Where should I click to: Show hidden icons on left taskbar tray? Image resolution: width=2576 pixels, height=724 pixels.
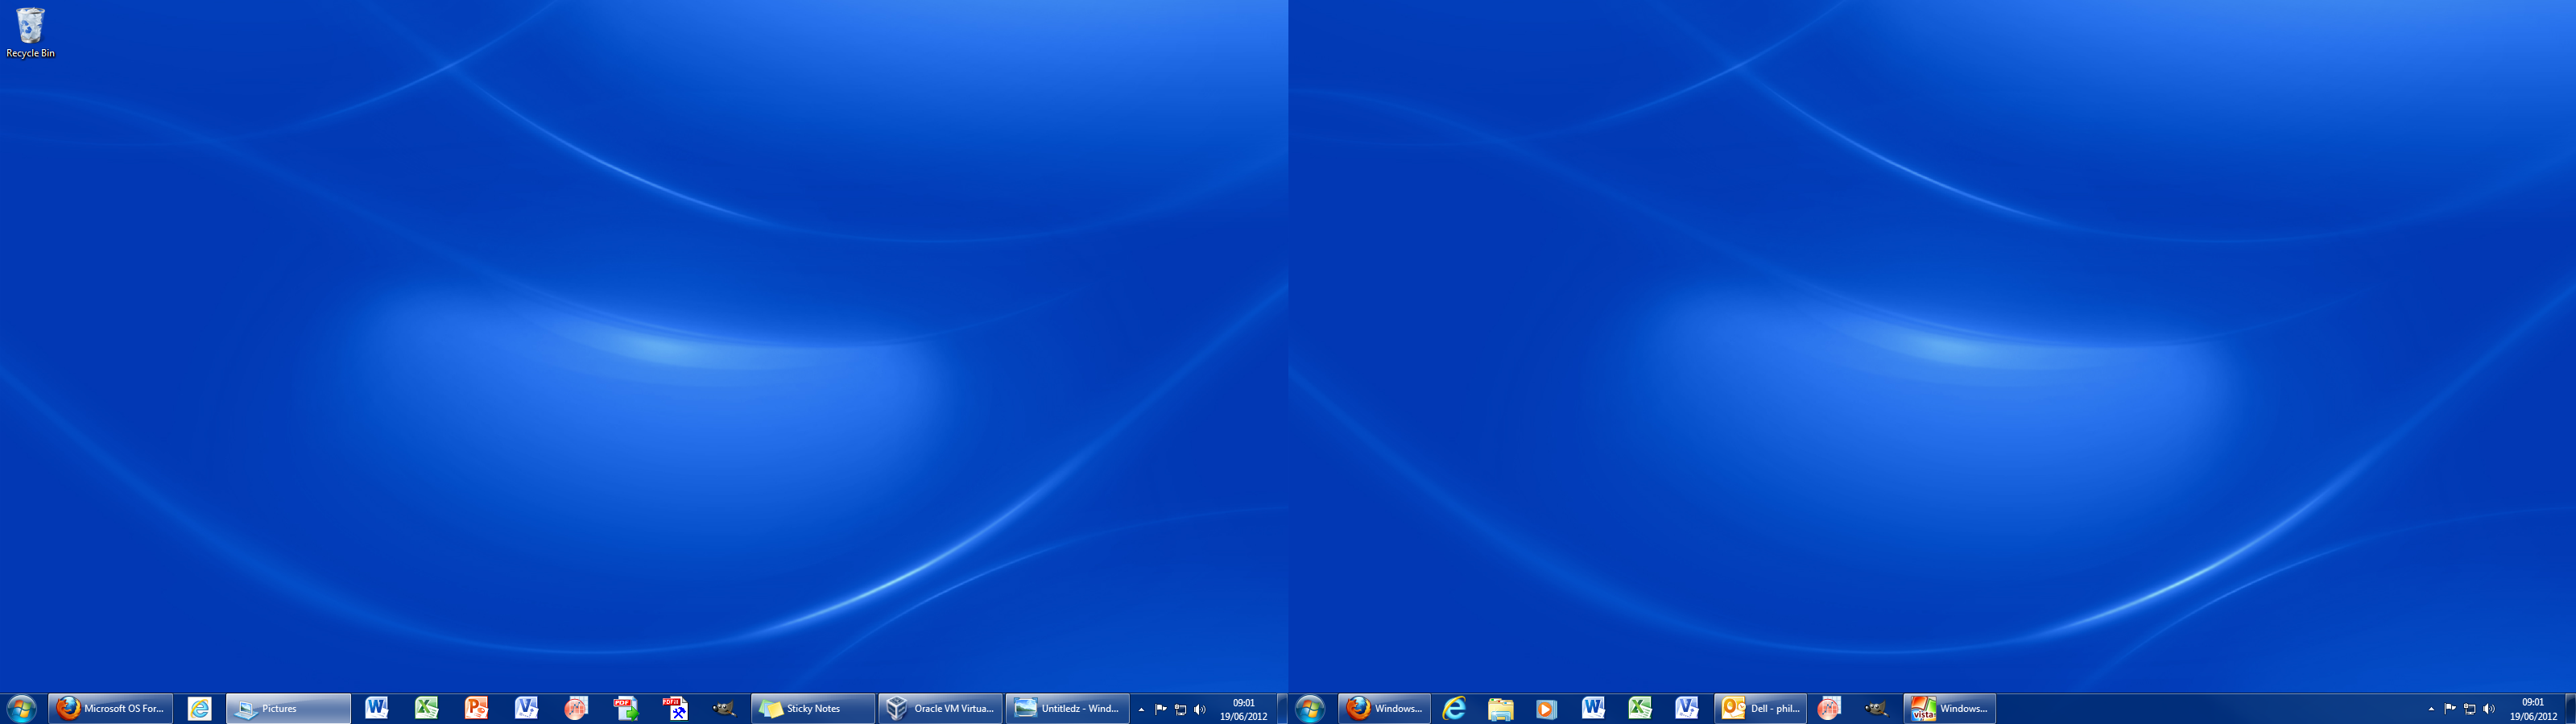pos(1141,709)
